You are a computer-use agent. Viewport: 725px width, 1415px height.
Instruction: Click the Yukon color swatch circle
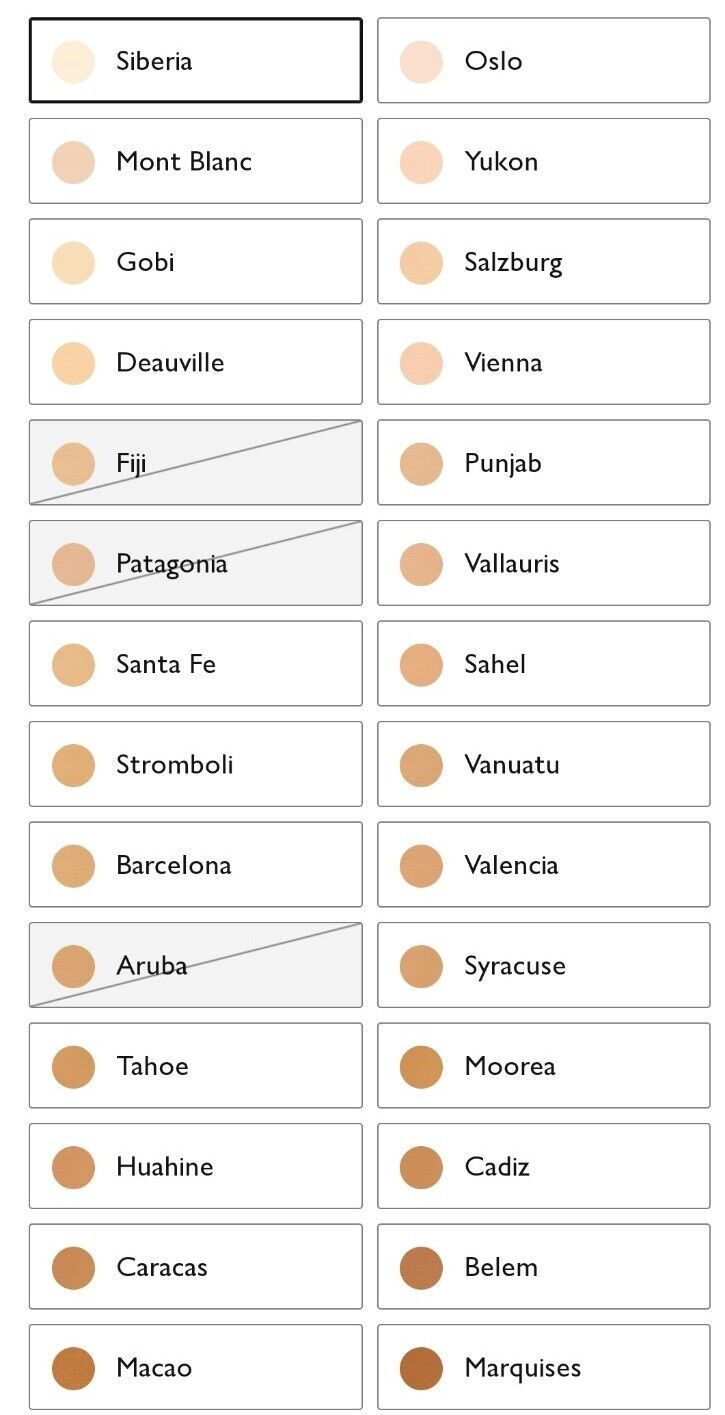tap(421, 162)
